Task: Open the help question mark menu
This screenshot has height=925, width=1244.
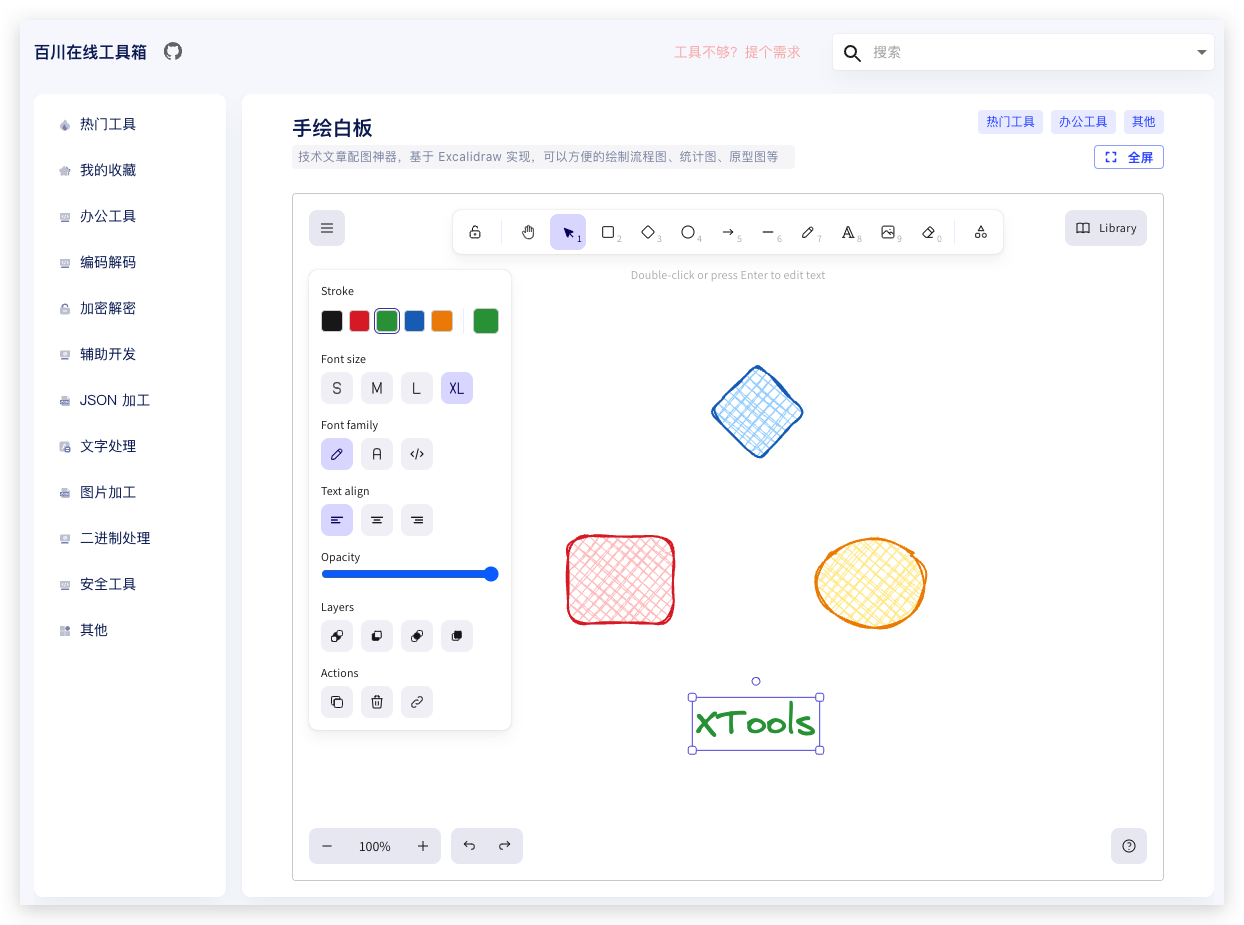Action: tap(1129, 846)
